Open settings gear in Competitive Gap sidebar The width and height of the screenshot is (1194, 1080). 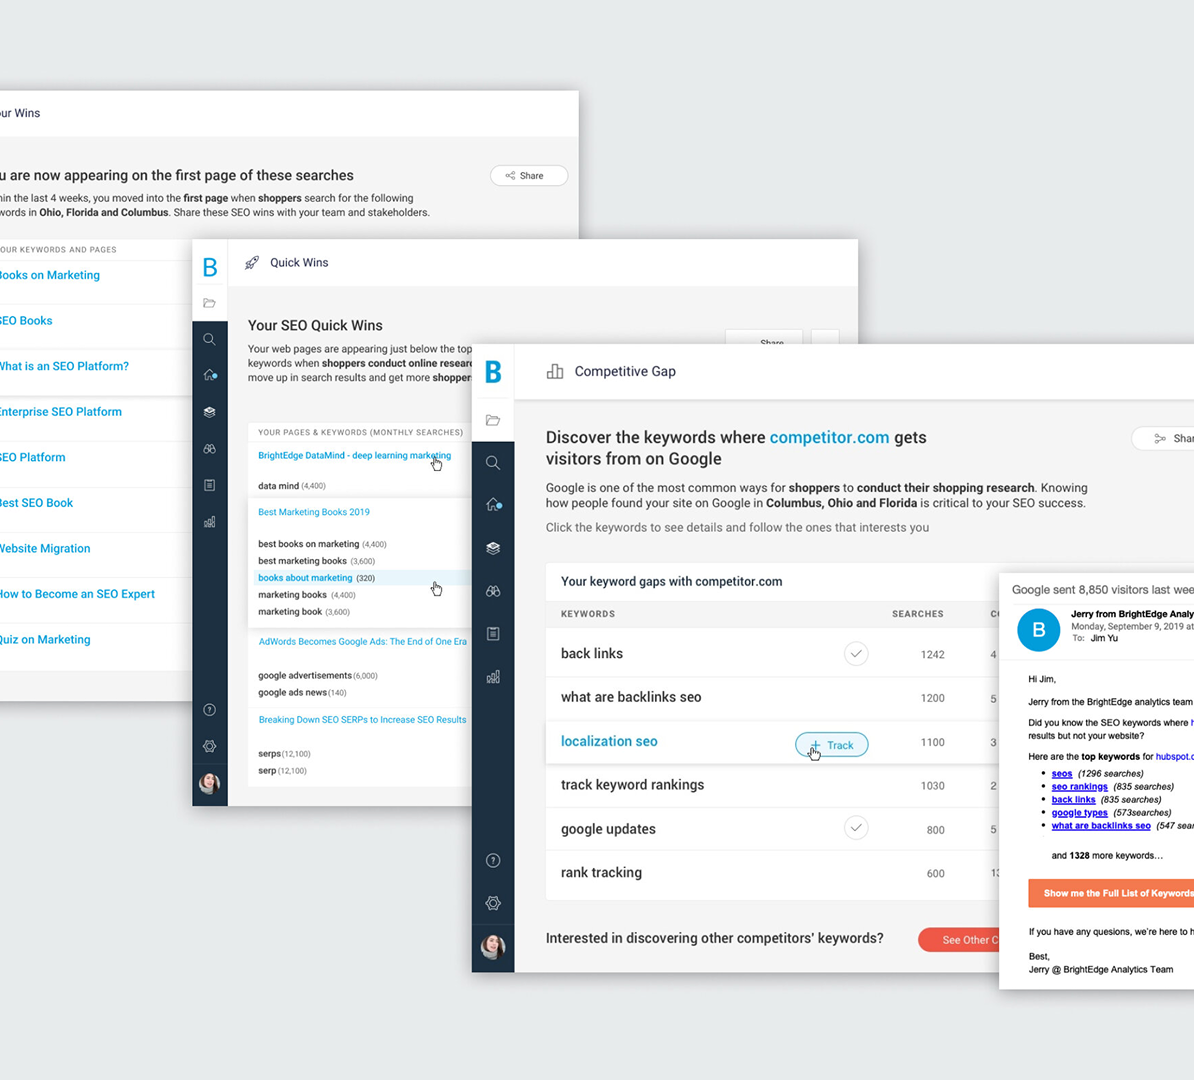[493, 903]
